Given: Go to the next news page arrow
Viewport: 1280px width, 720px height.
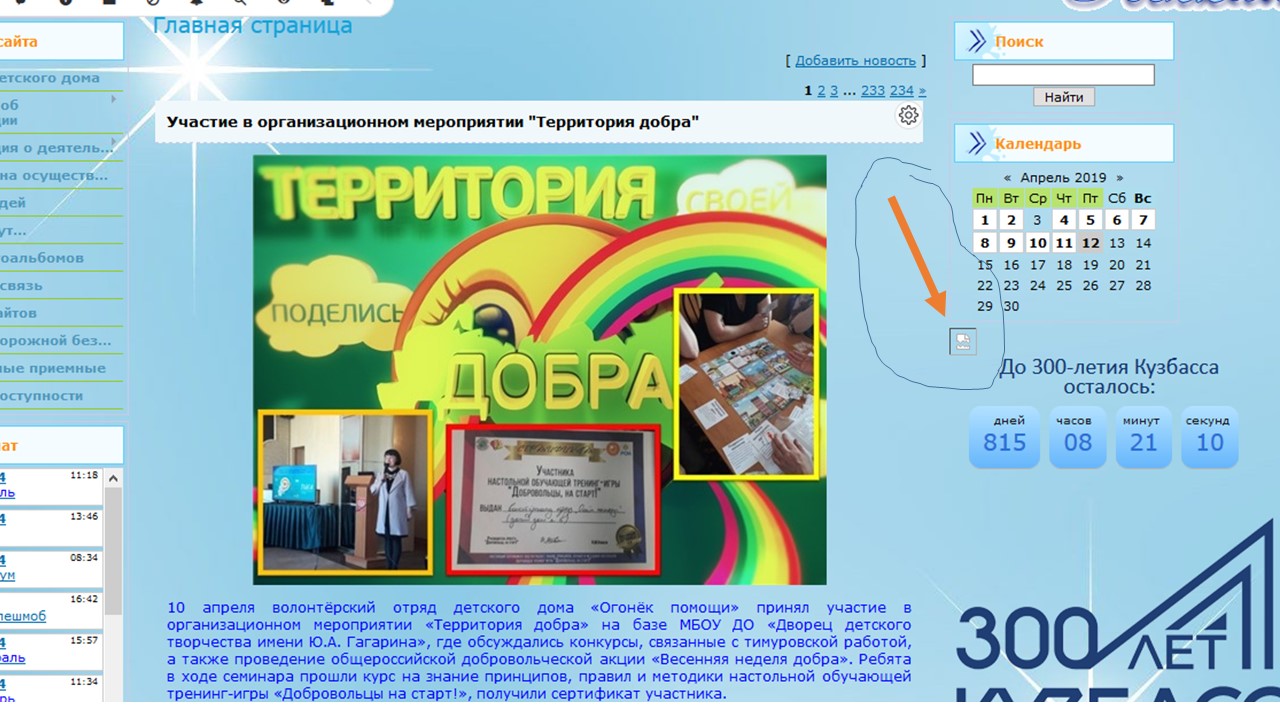Looking at the screenshot, I should coord(922,91).
